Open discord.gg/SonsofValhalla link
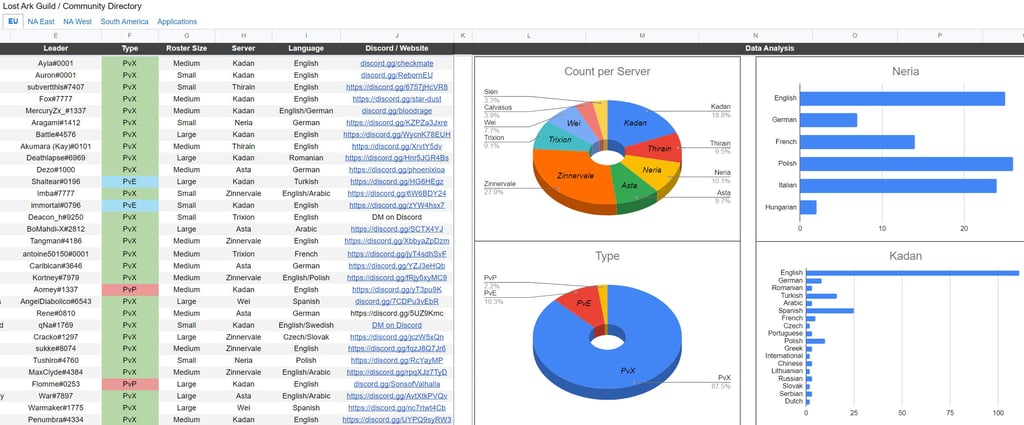Viewport: 1024px width, 425px height. tap(396, 384)
